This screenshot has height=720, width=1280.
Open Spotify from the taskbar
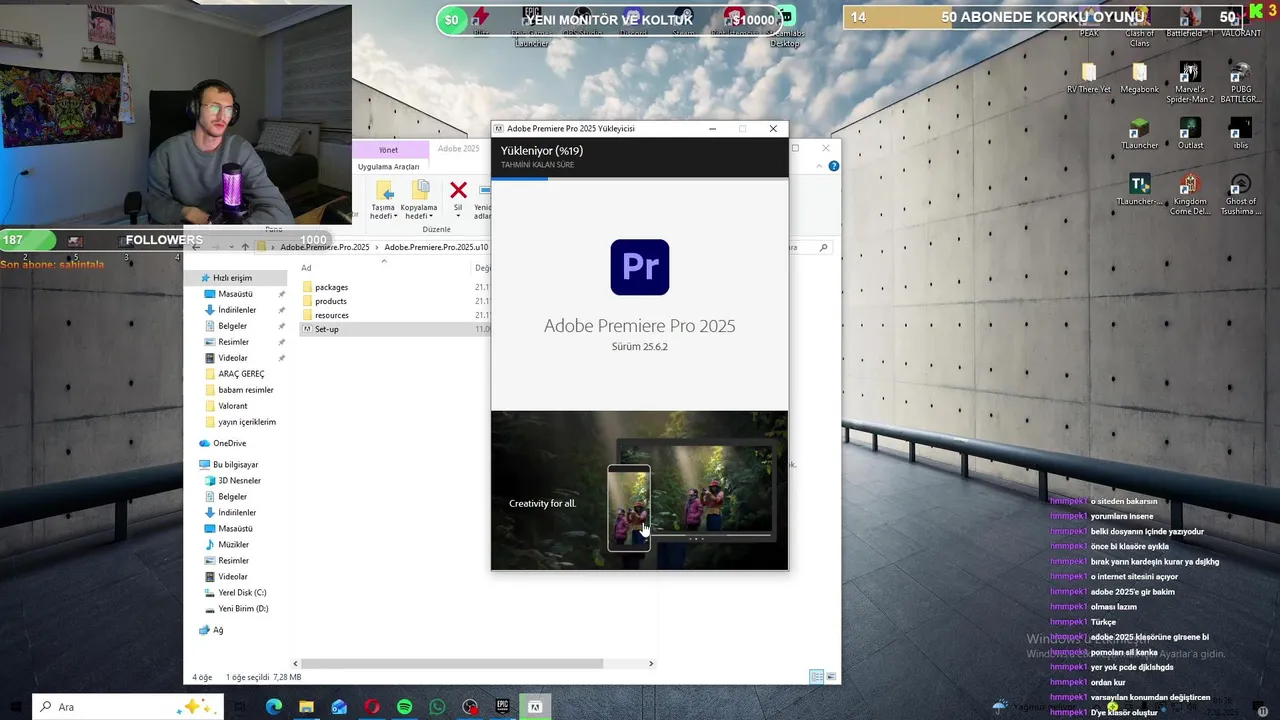tap(404, 707)
